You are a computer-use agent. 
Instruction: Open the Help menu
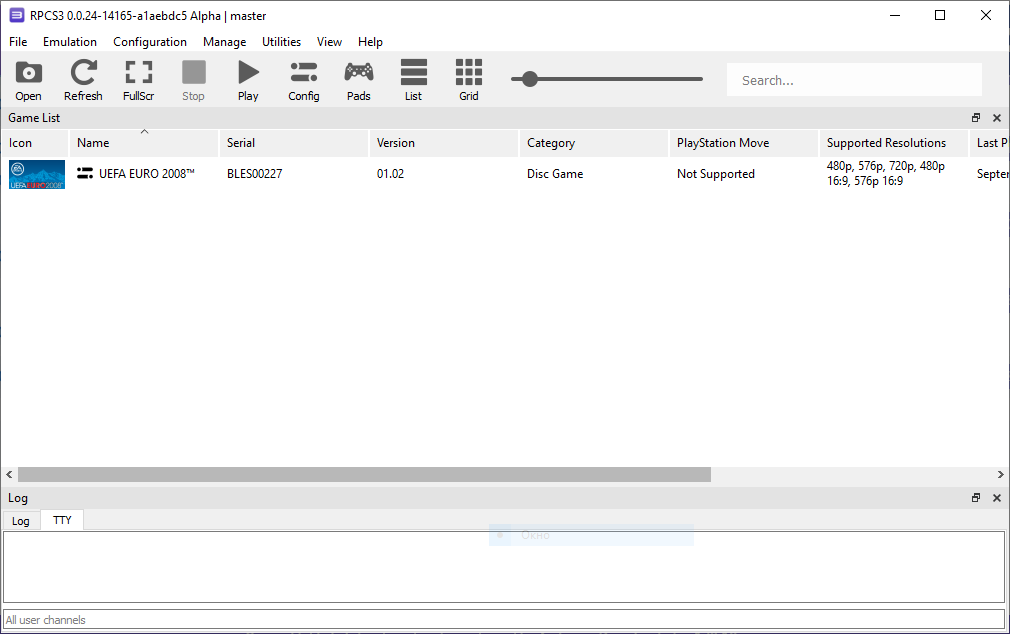coord(370,42)
